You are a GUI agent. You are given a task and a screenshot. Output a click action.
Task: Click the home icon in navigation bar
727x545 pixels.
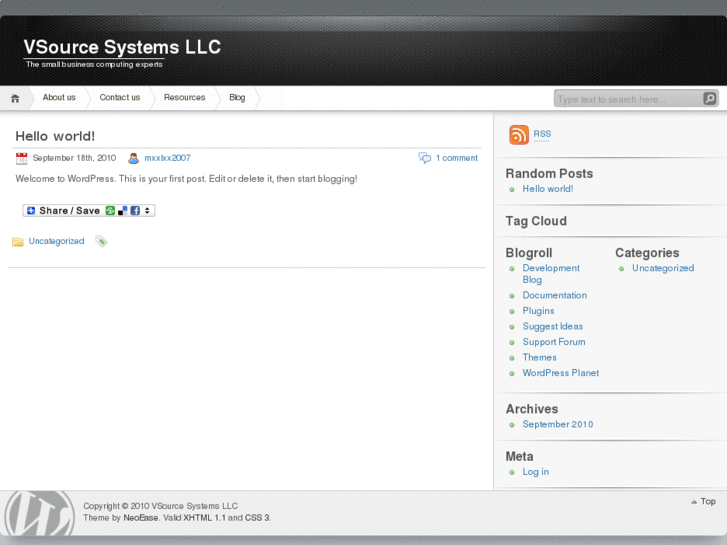tap(15, 98)
